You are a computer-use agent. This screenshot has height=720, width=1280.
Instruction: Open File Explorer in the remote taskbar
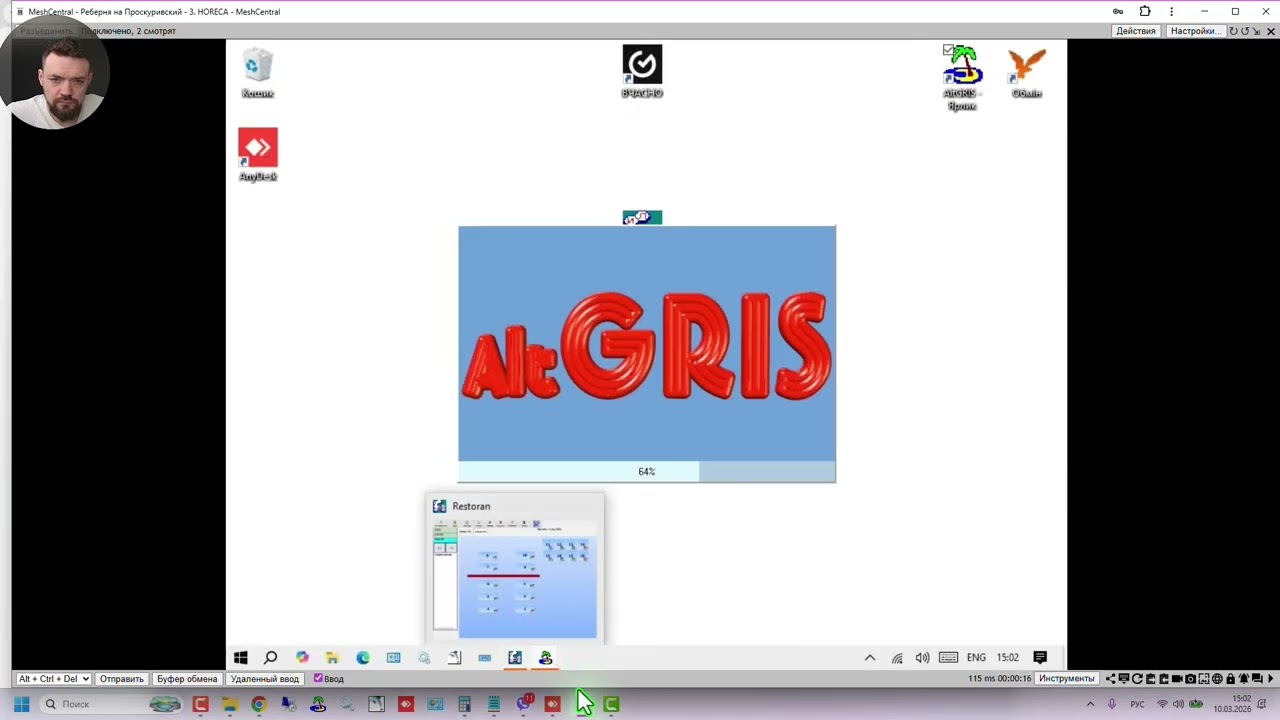coord(332,657)
